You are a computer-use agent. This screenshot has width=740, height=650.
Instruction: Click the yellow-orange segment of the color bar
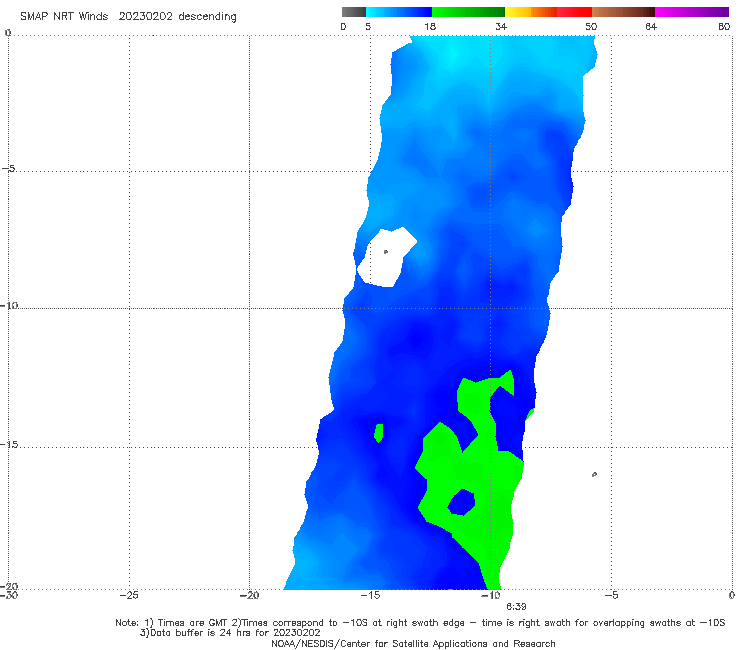pyautogui.click(x=531, y=12)
